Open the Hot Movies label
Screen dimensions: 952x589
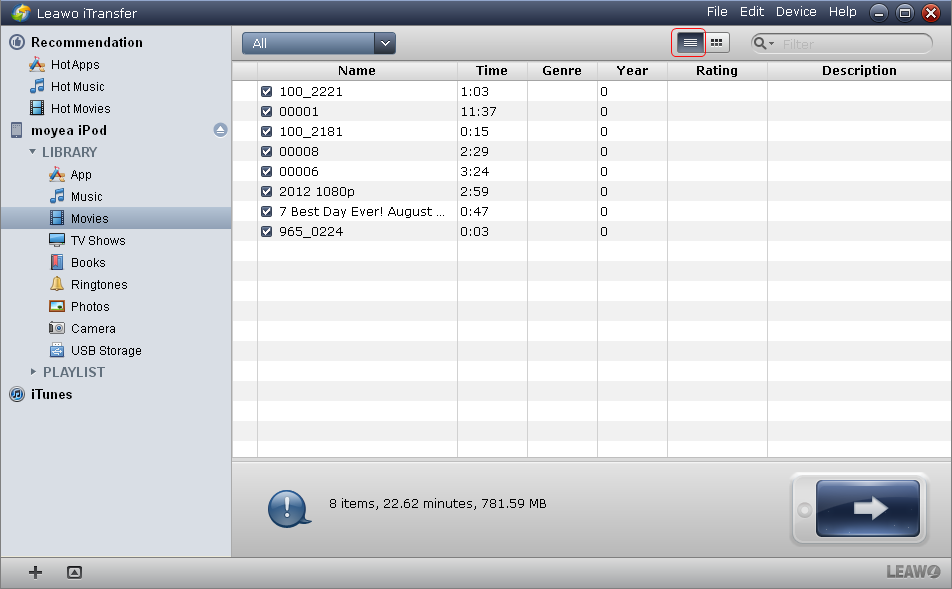[x=81, y=109]
